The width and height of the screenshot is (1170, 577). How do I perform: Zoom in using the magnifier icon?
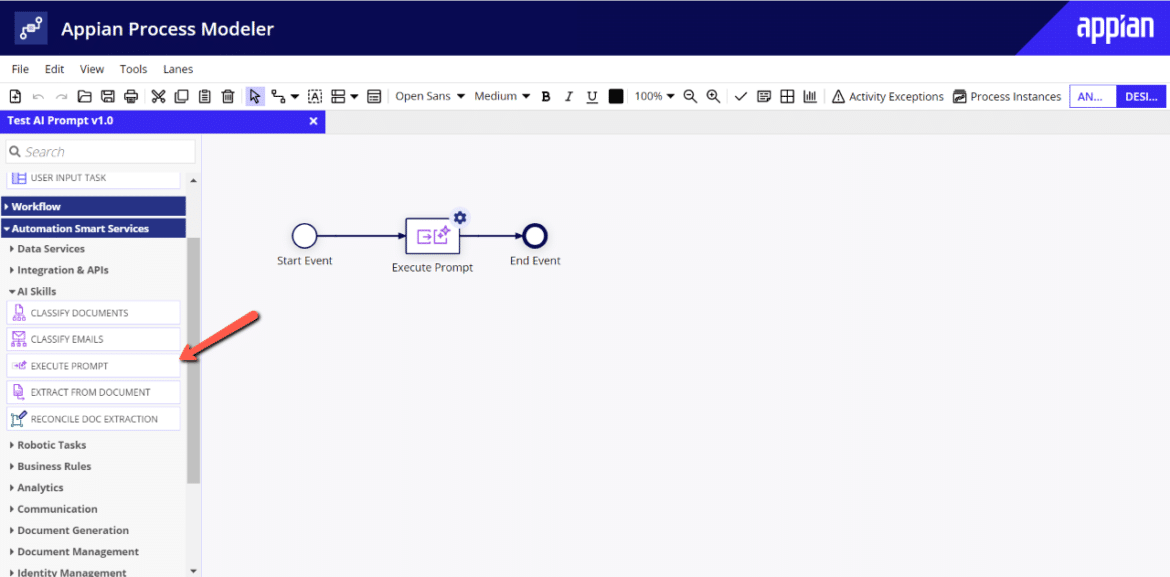pos(712,95)
